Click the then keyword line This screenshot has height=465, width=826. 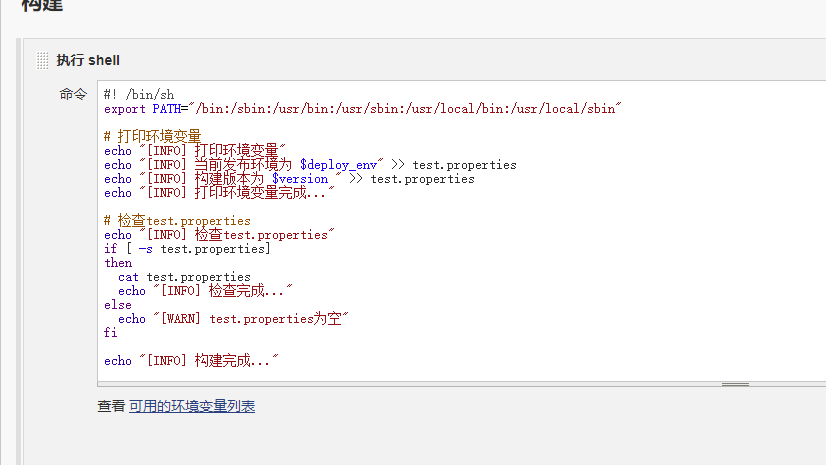(118, 263)
